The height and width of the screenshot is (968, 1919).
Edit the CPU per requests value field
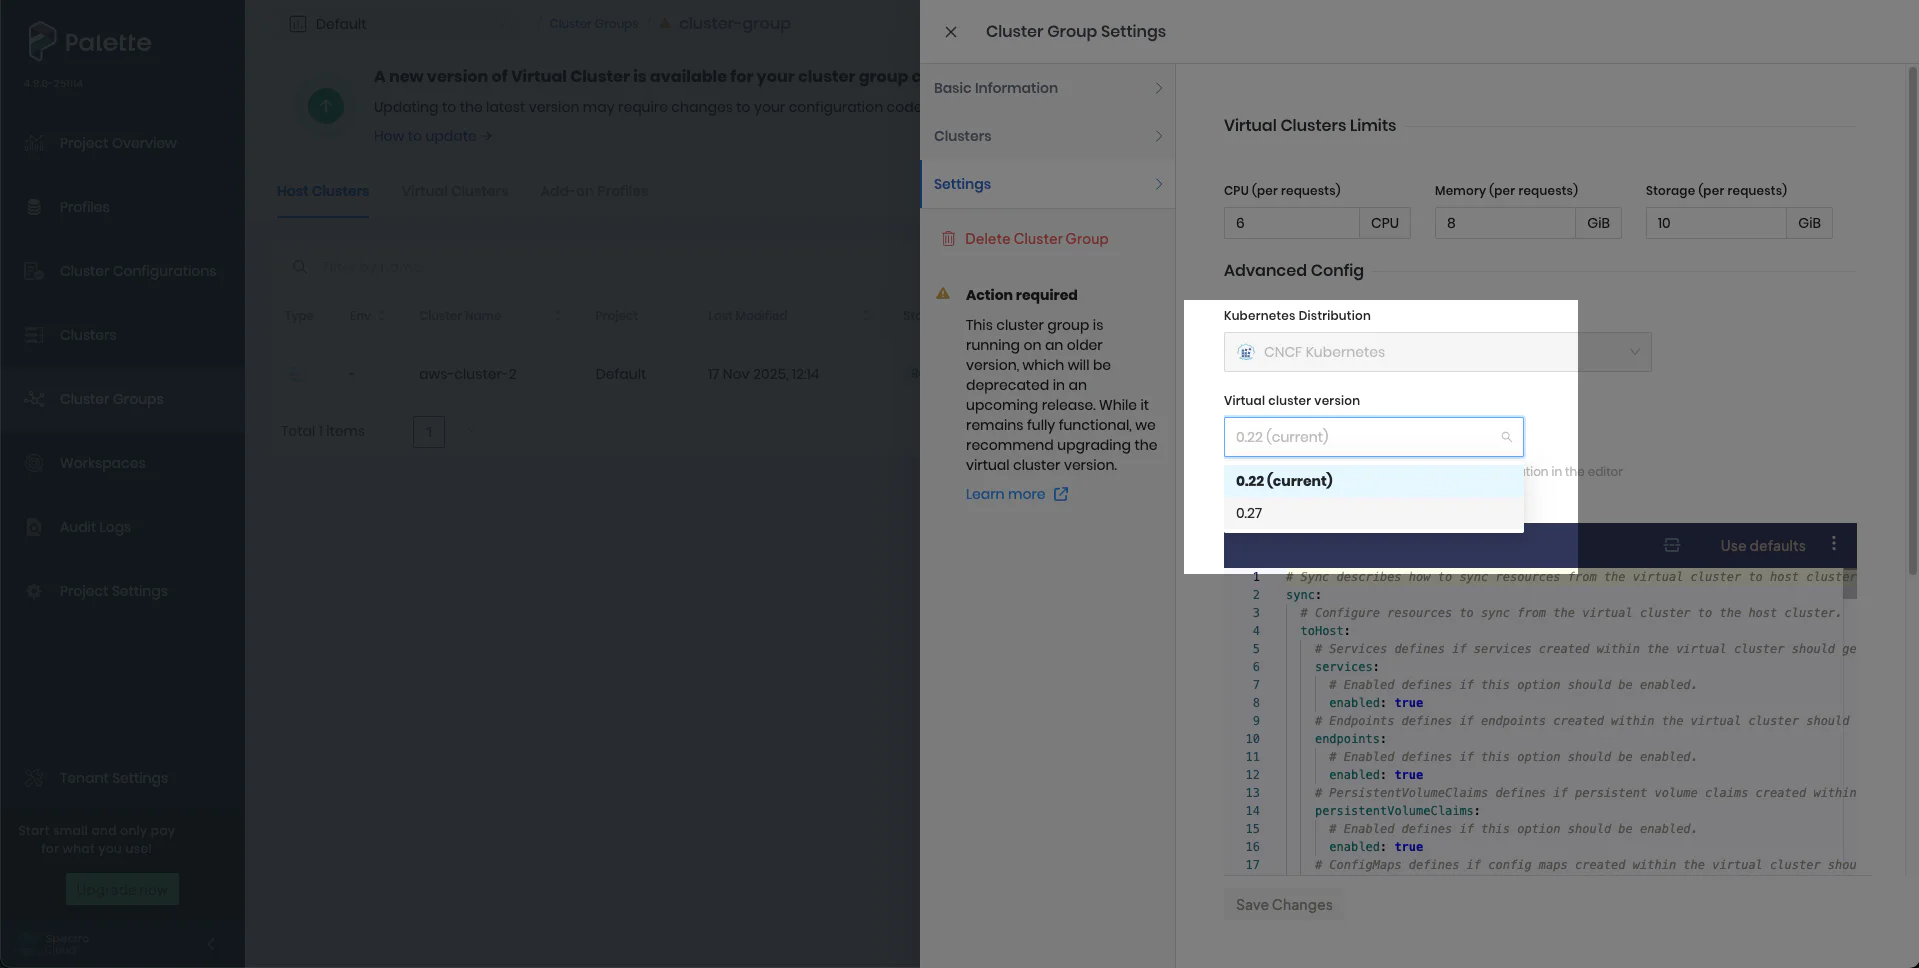(x=1292, y=223)
